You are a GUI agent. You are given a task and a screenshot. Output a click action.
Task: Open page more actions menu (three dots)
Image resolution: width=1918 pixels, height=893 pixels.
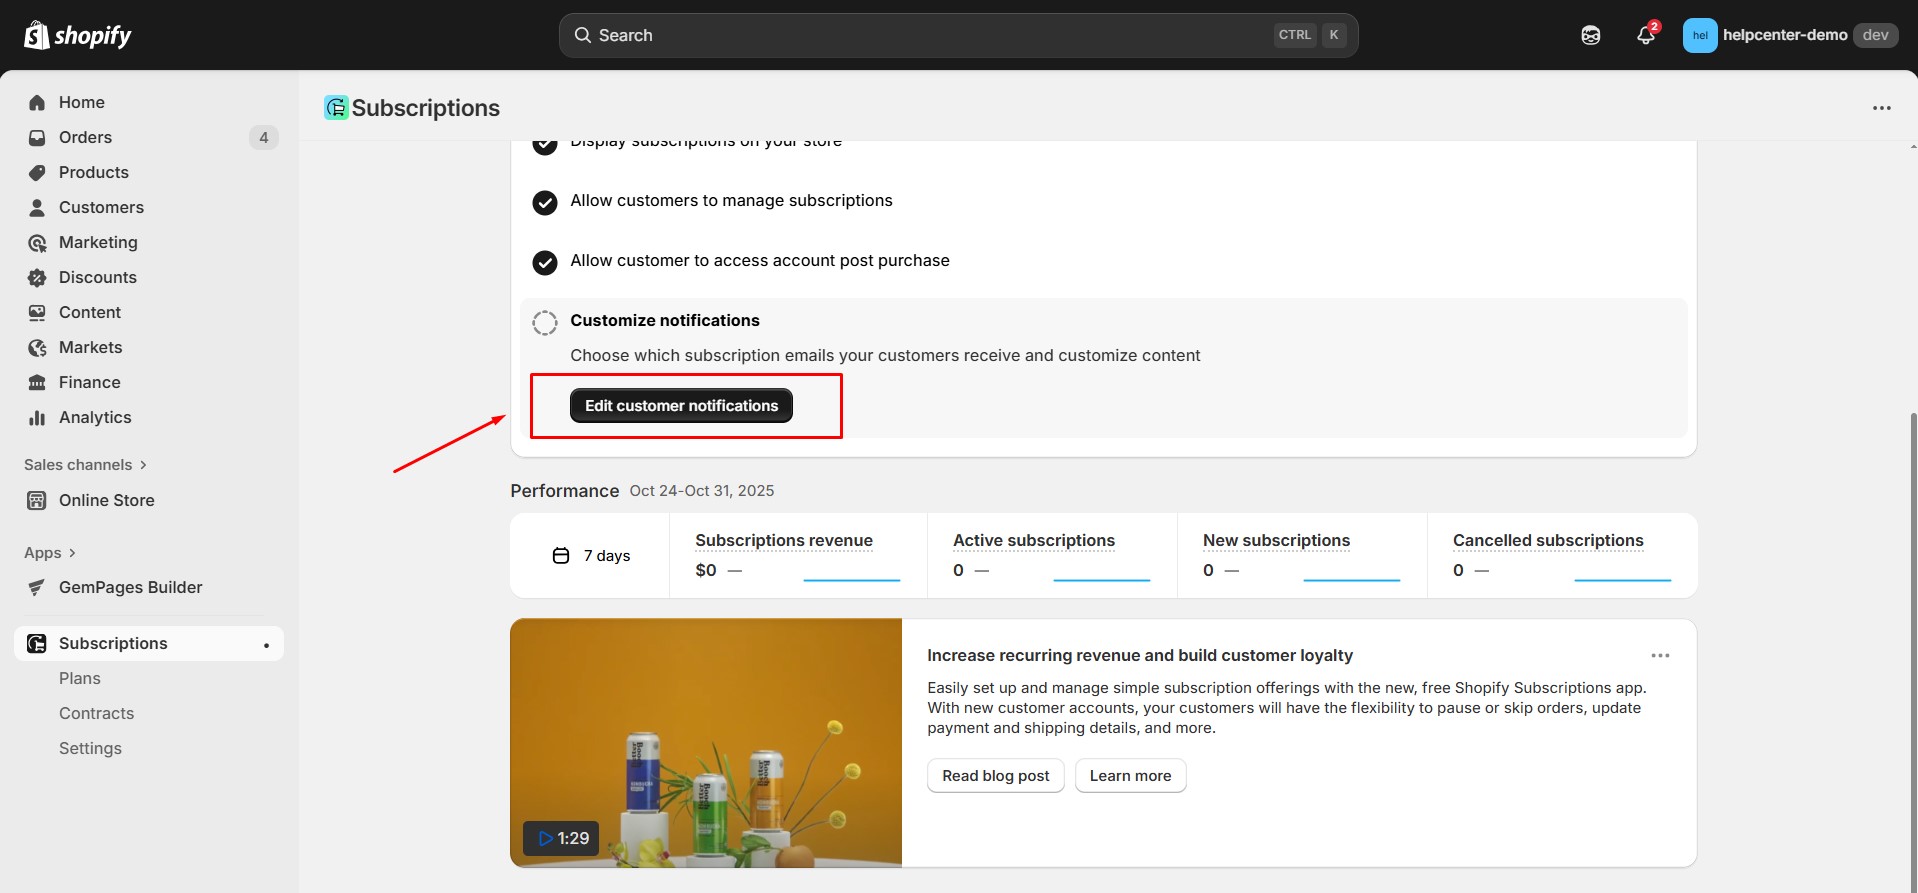[1882, 108]
